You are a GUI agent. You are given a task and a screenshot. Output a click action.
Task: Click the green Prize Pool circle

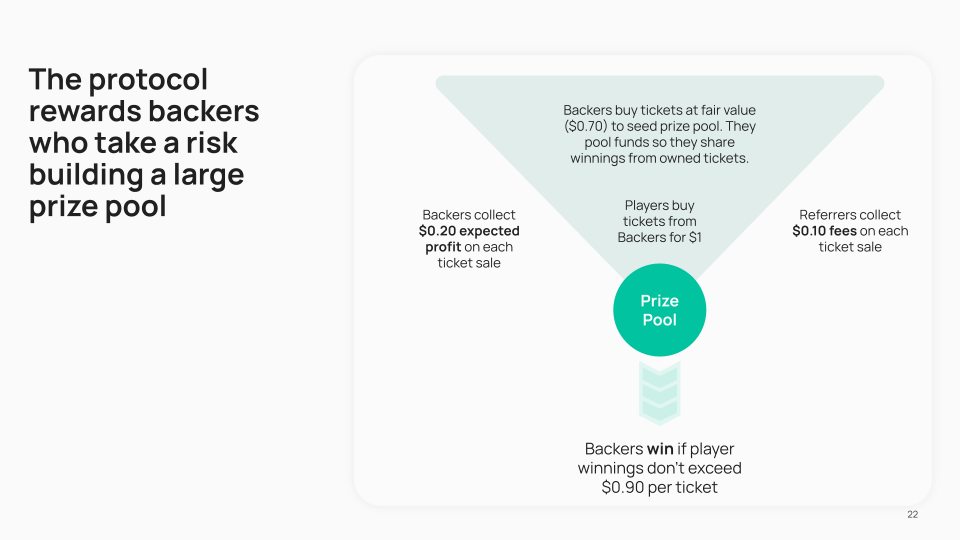[x=659, y=310]
